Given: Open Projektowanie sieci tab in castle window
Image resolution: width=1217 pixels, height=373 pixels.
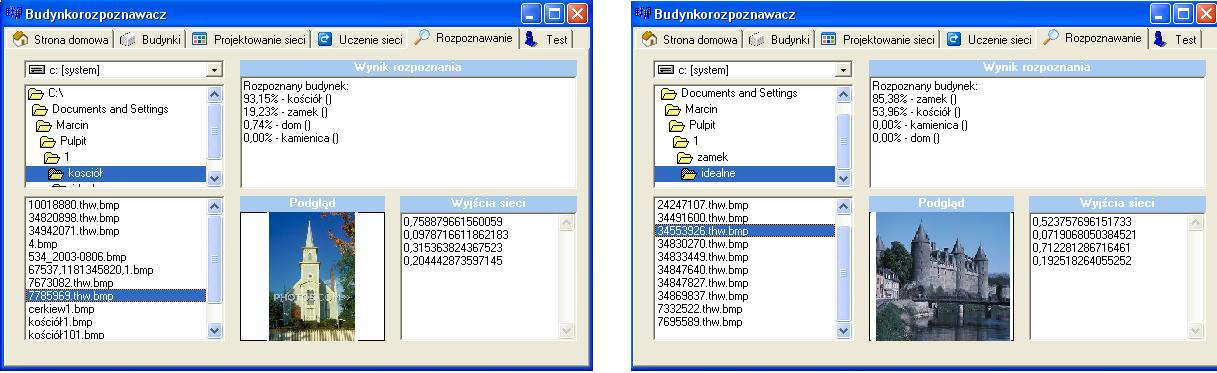Looking at the screenshot, I should tap(879, 40).
